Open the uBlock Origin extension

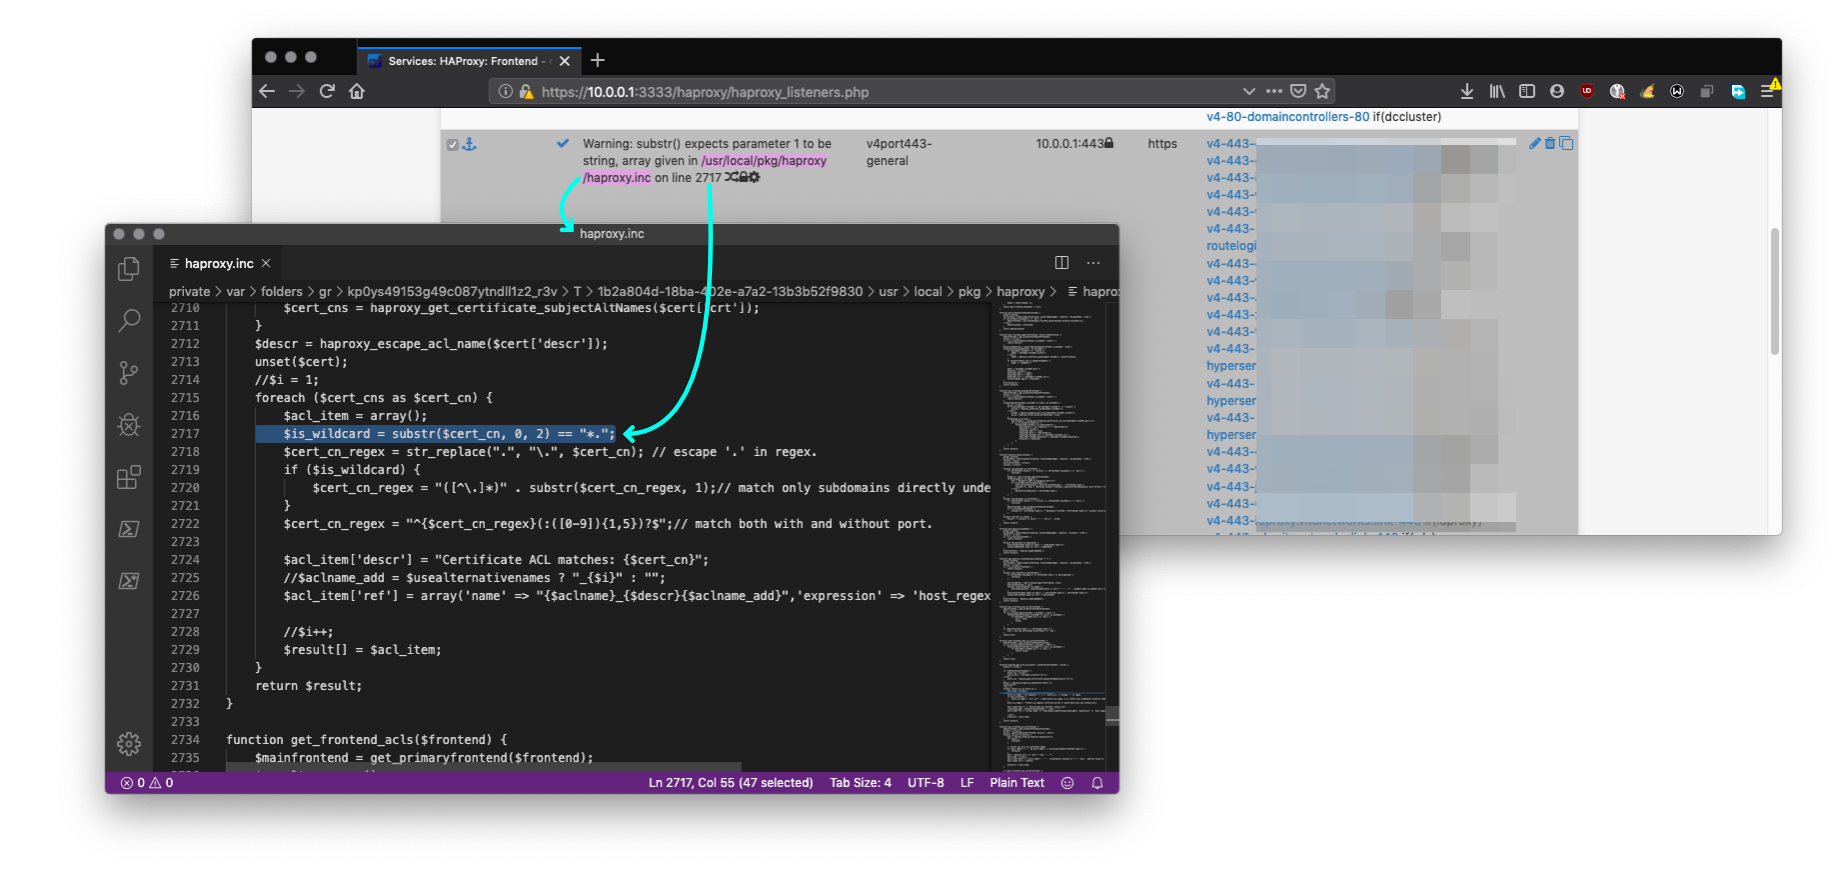[1587, 91]
